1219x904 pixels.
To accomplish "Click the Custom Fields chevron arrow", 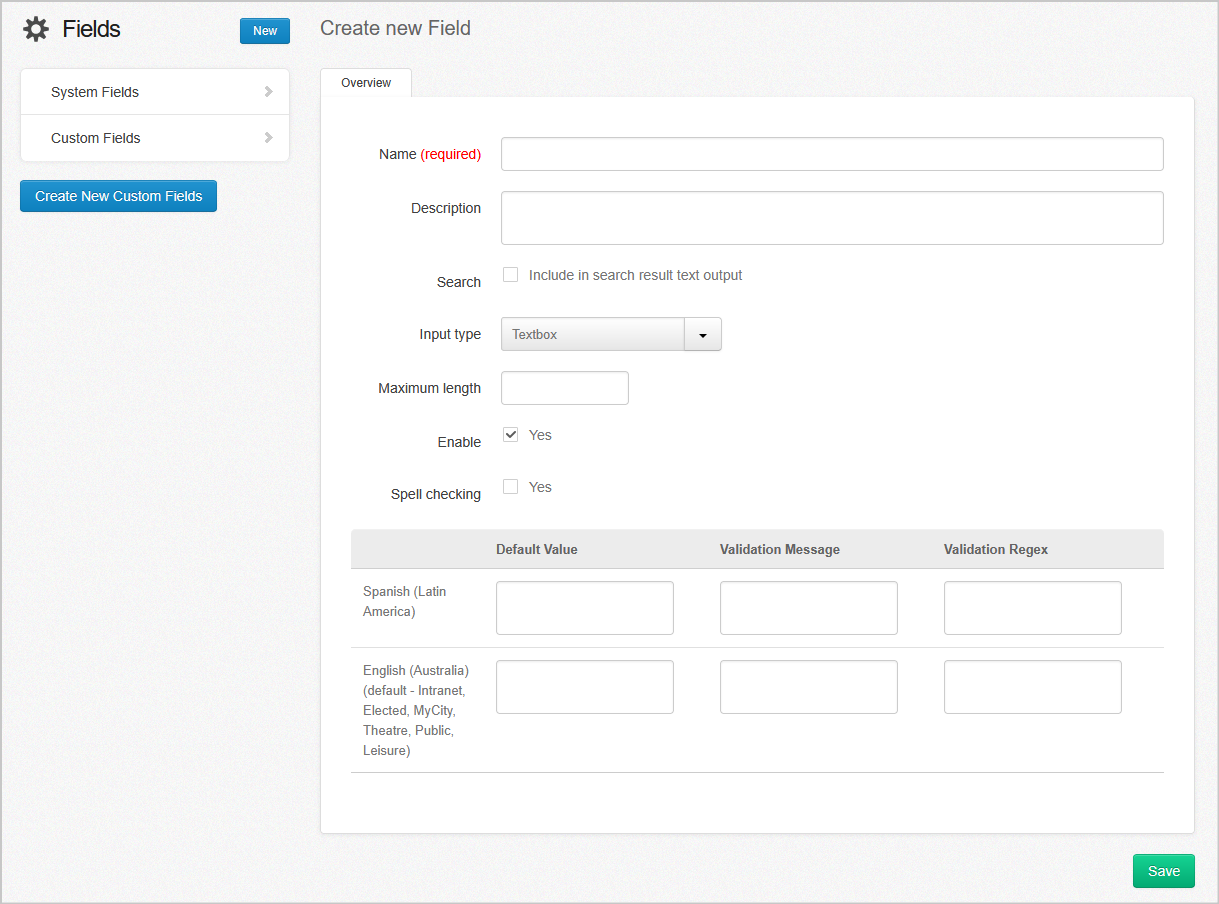I will pyautogui.click(x=268, y=138).
